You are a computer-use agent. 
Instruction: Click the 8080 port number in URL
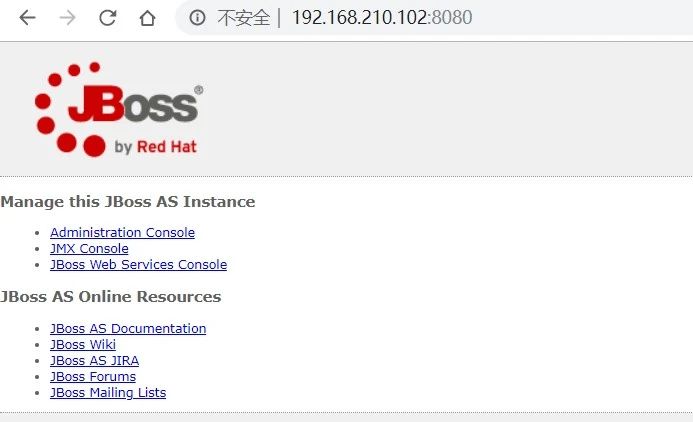452,18
